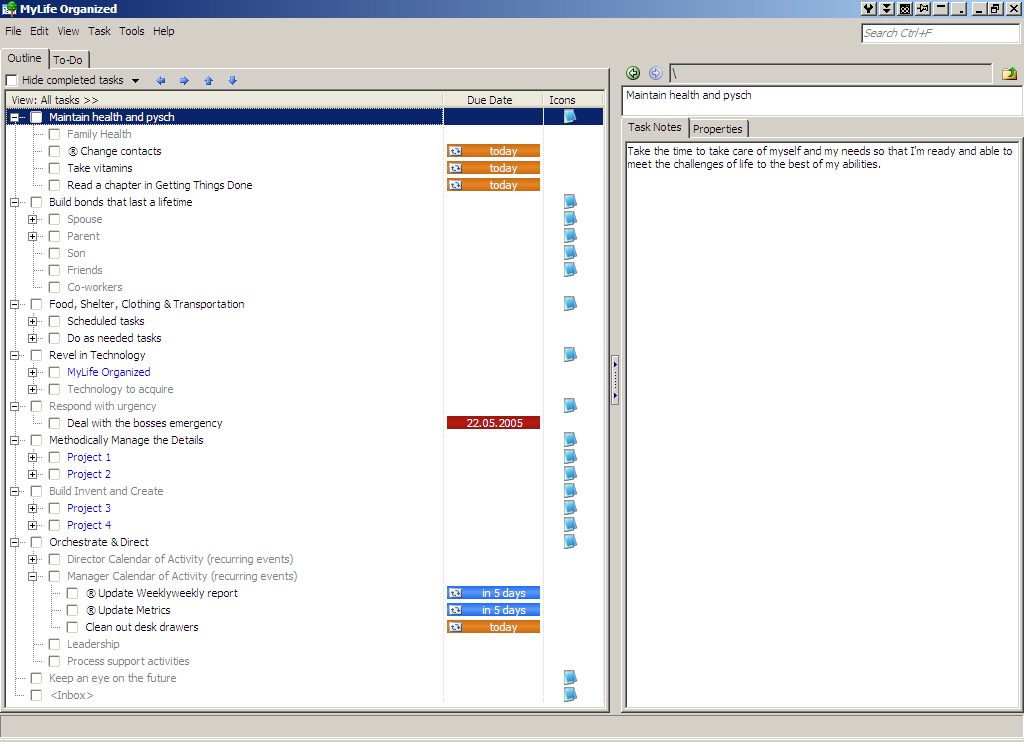Click the View: All tasks >> header link
Viewport: 1024px width, 742px height.
point(55,100)
